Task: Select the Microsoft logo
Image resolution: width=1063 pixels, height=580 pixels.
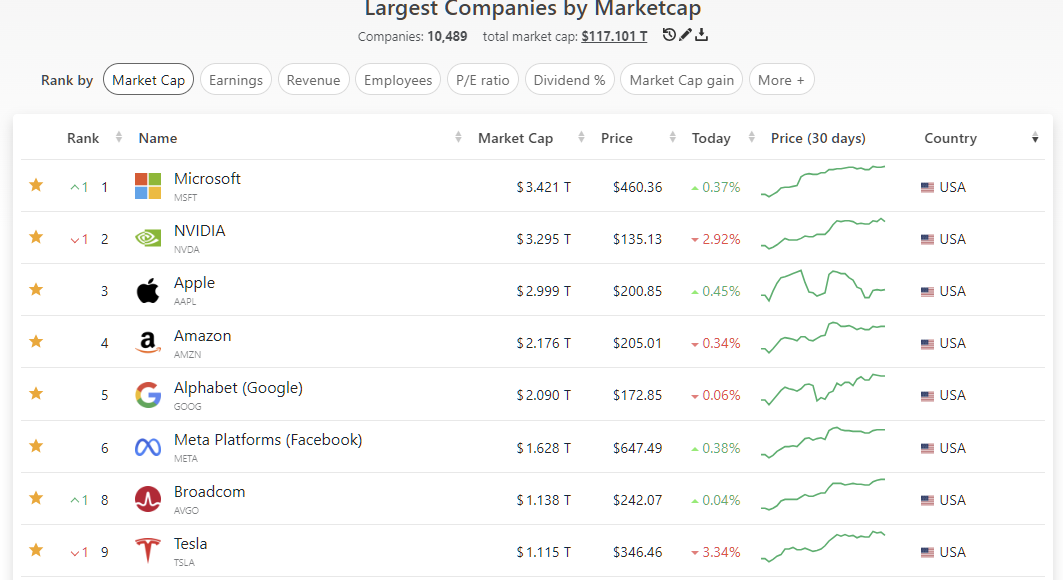Action: [x=147, y=186]
